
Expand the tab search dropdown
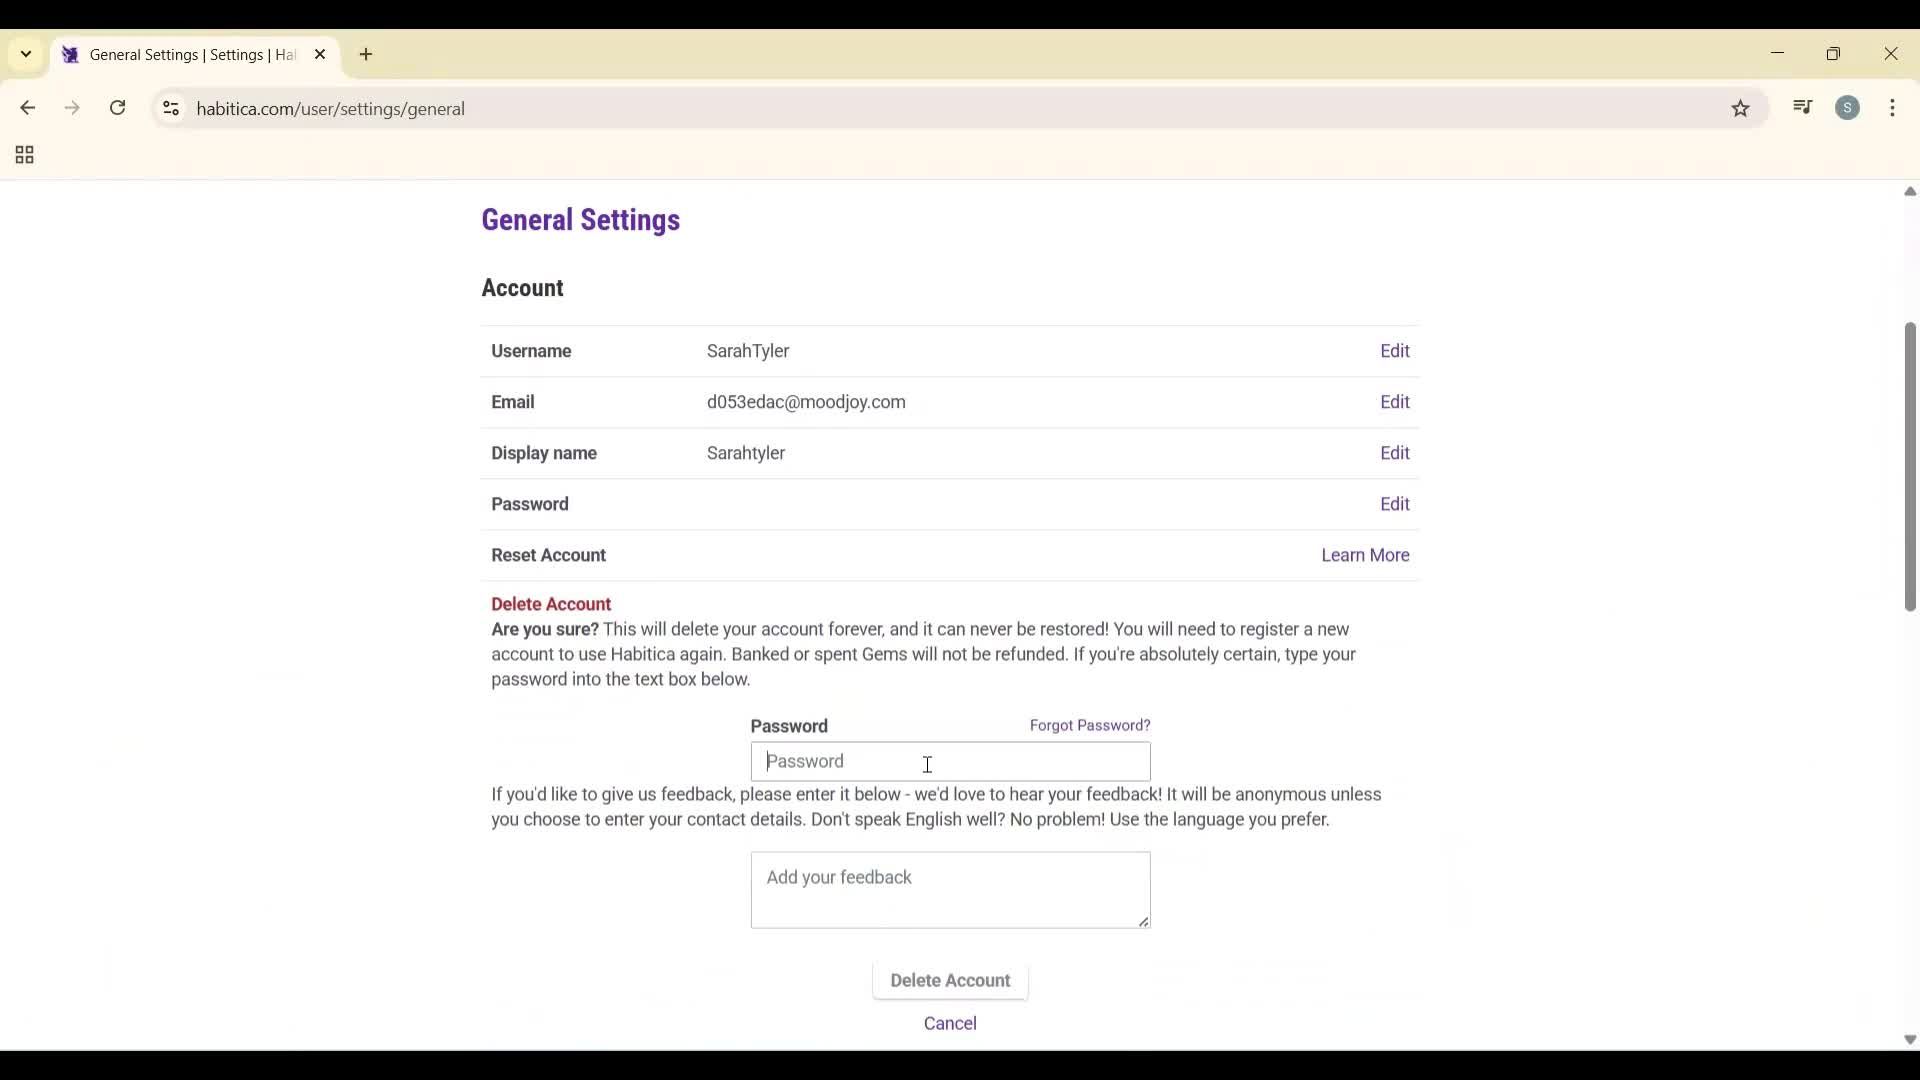tap(26, 54)
